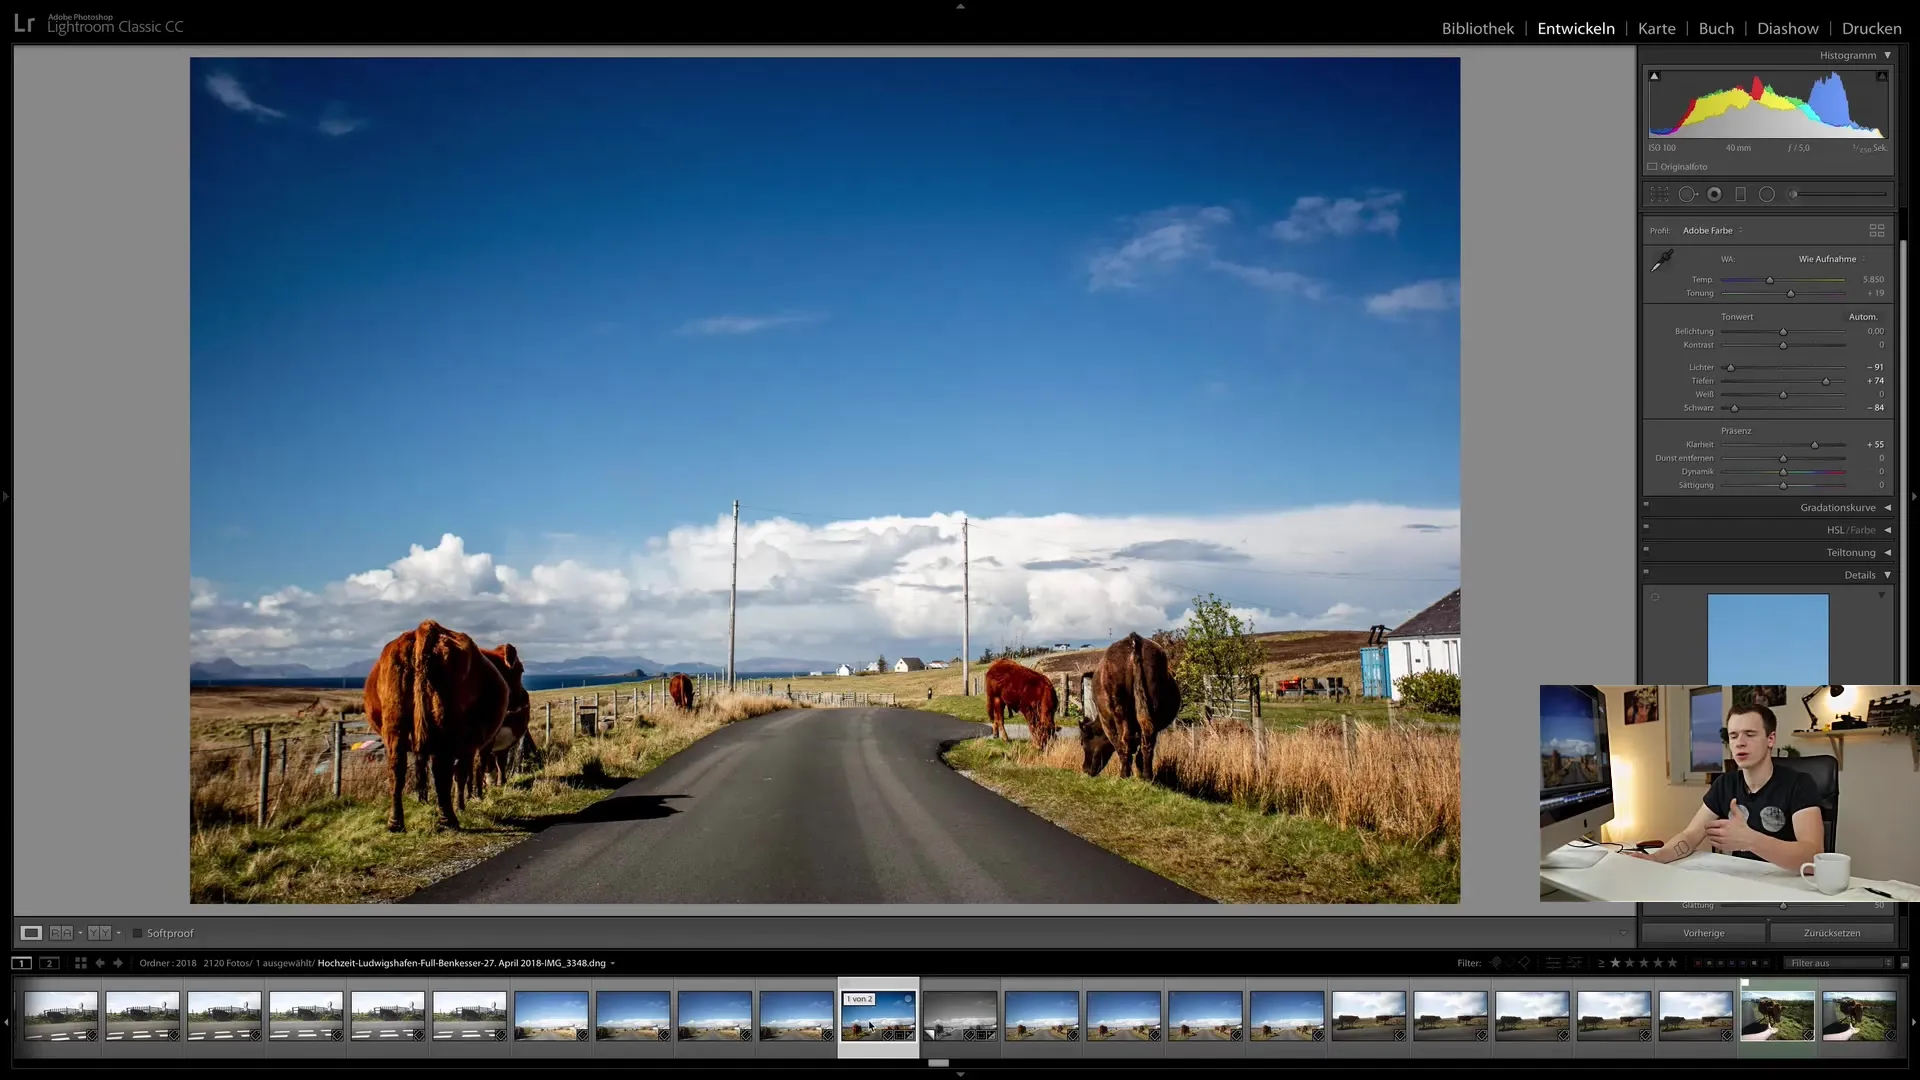
Task: Click the Zurücksetzen button
Action: click(1832, 933)
